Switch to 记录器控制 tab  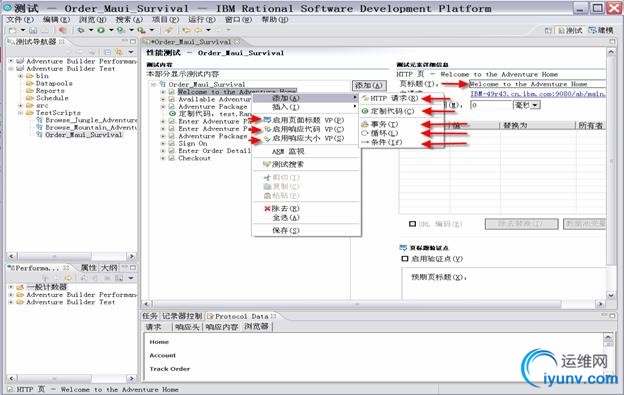182,316
